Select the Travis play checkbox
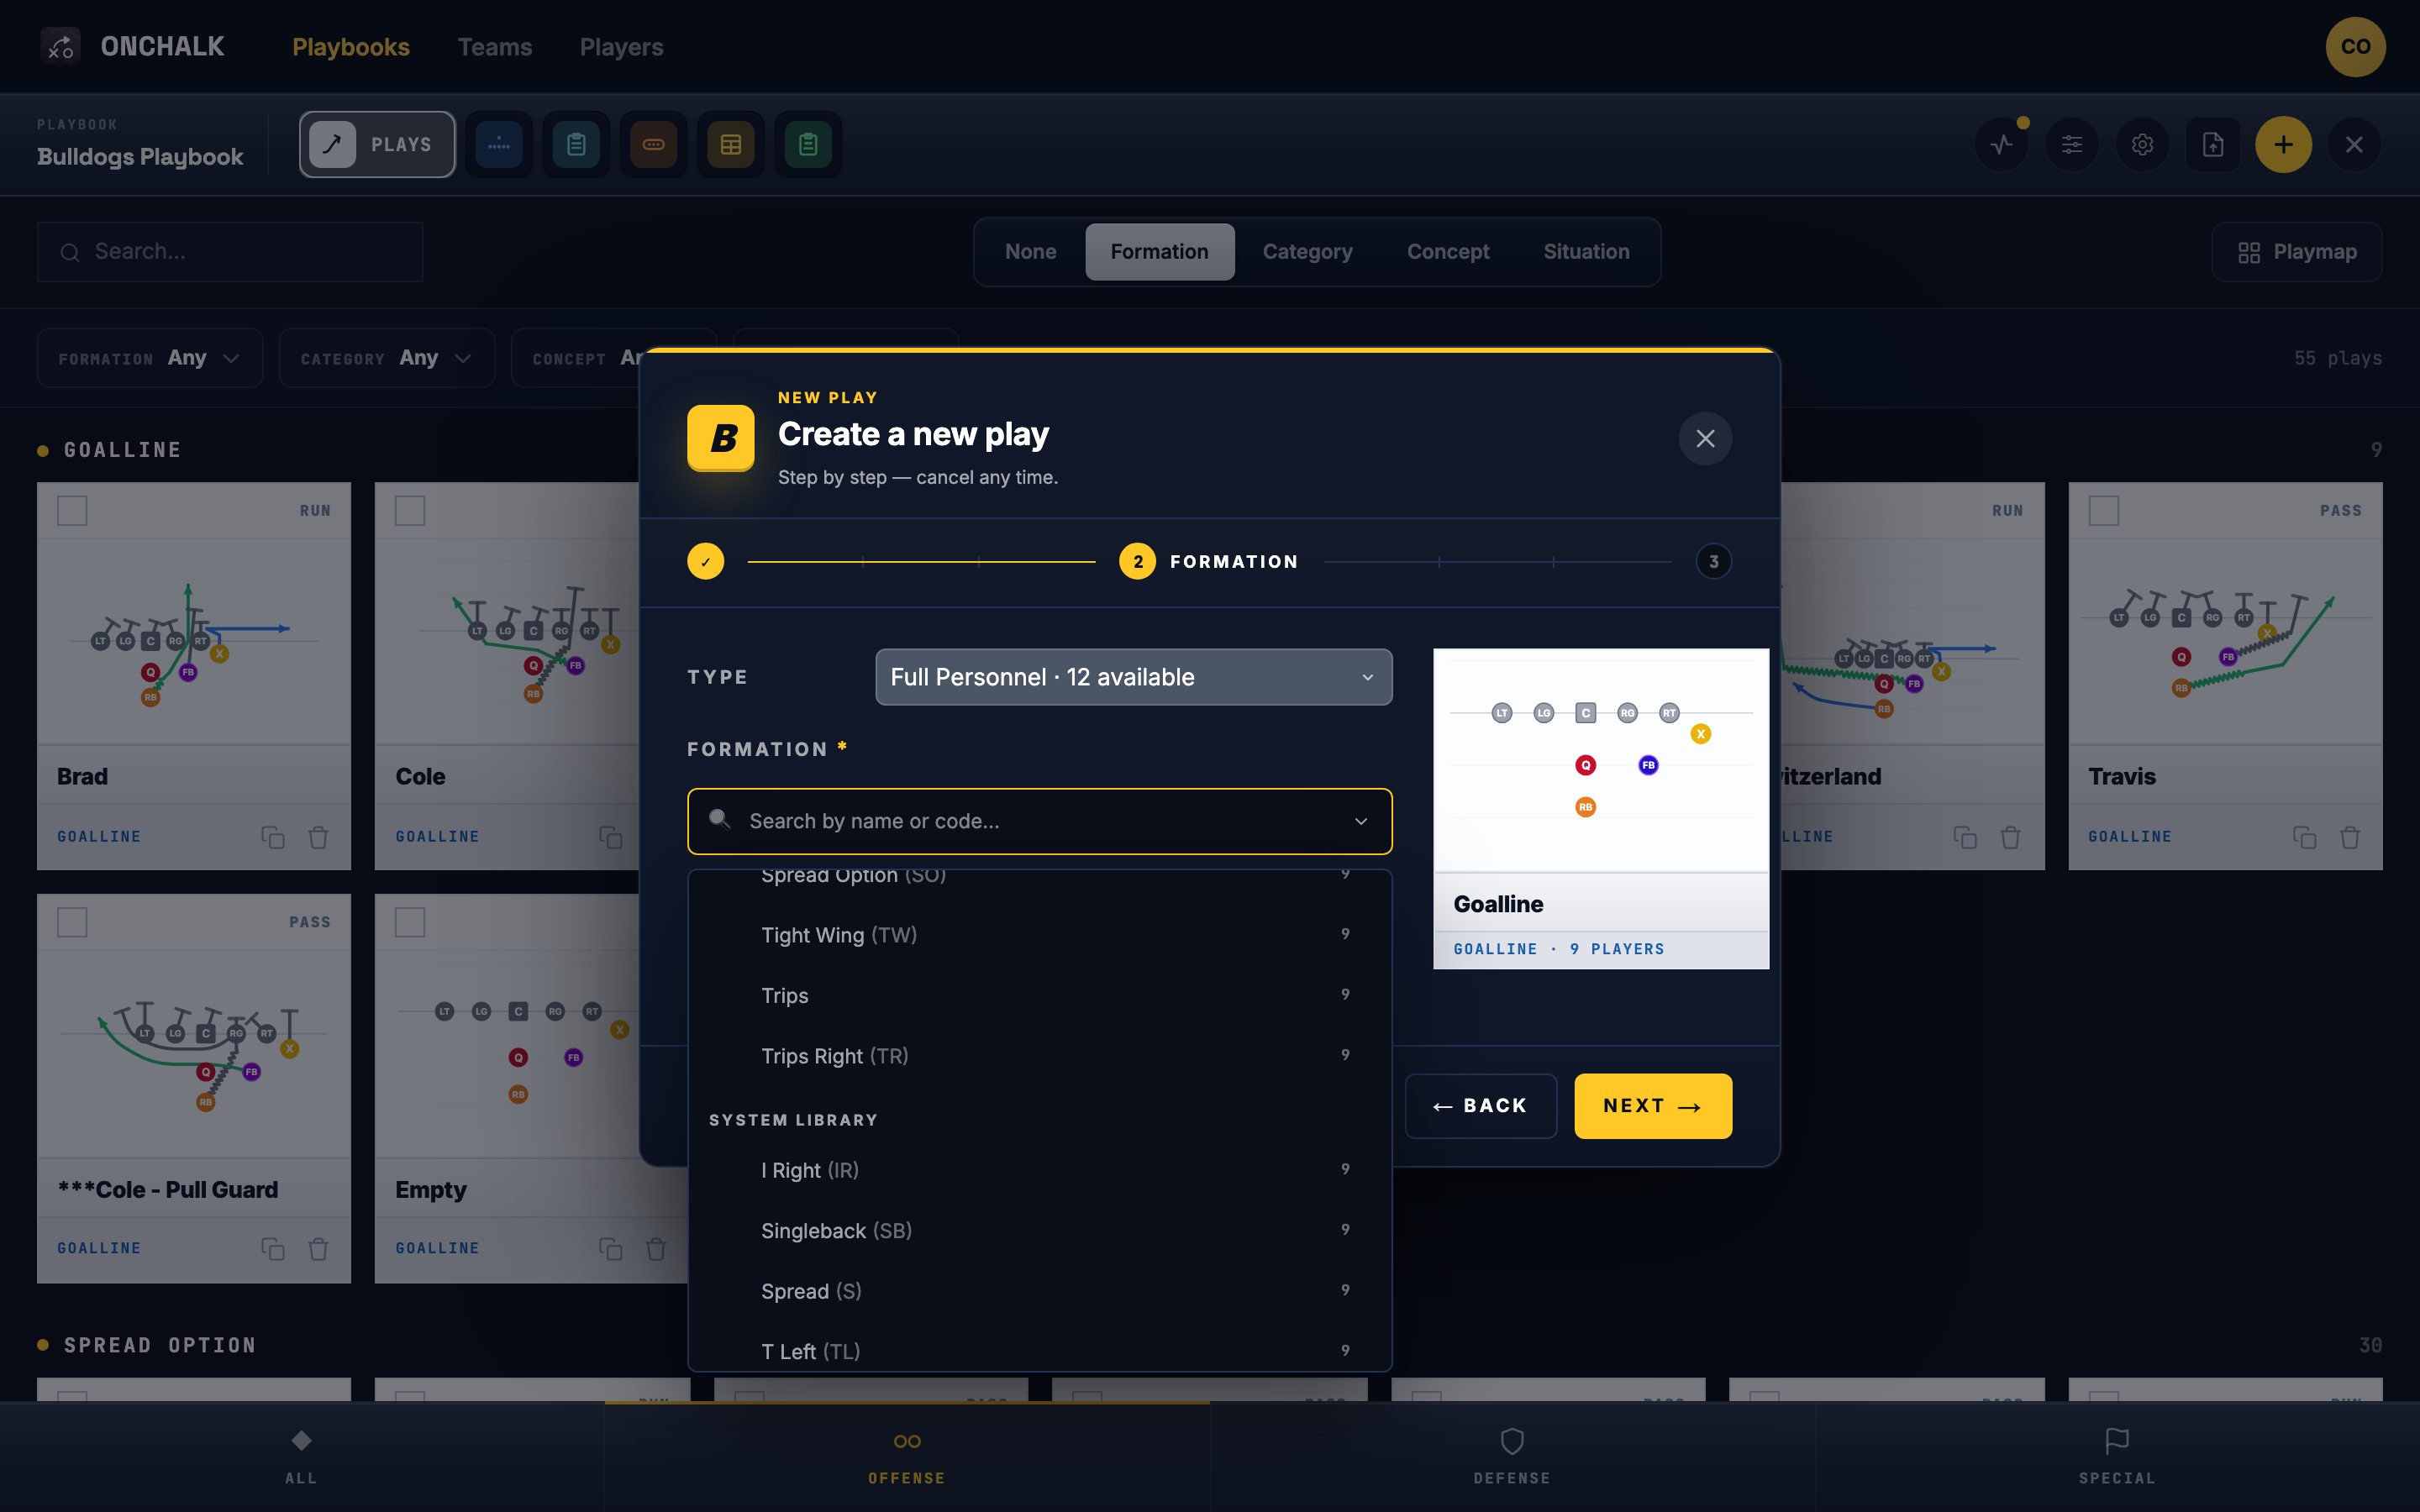The image size is (2420, 1512). (2103, 510)
